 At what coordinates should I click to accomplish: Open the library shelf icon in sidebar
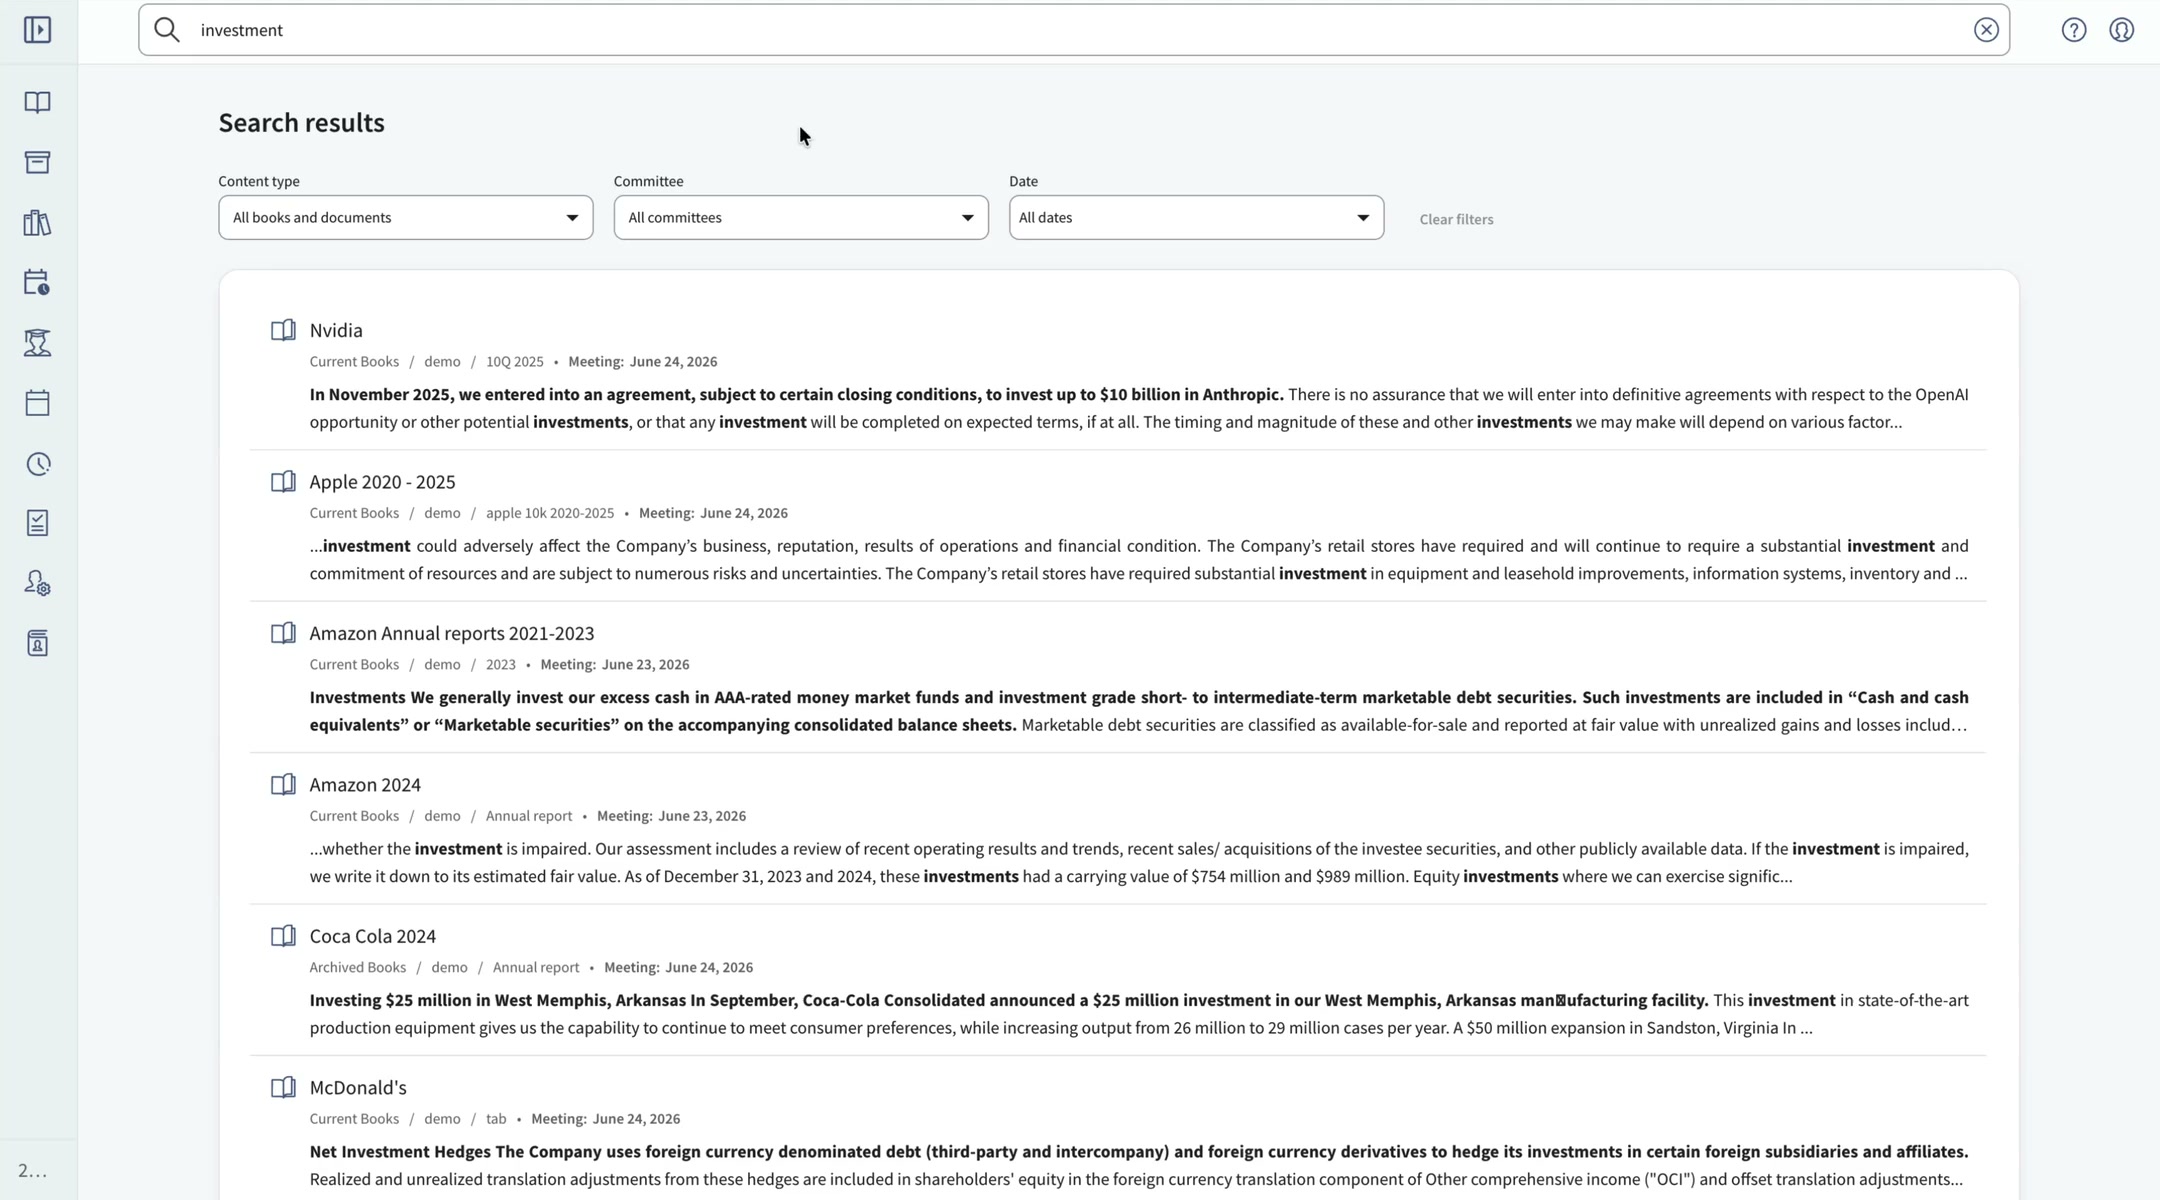point(38,222)
